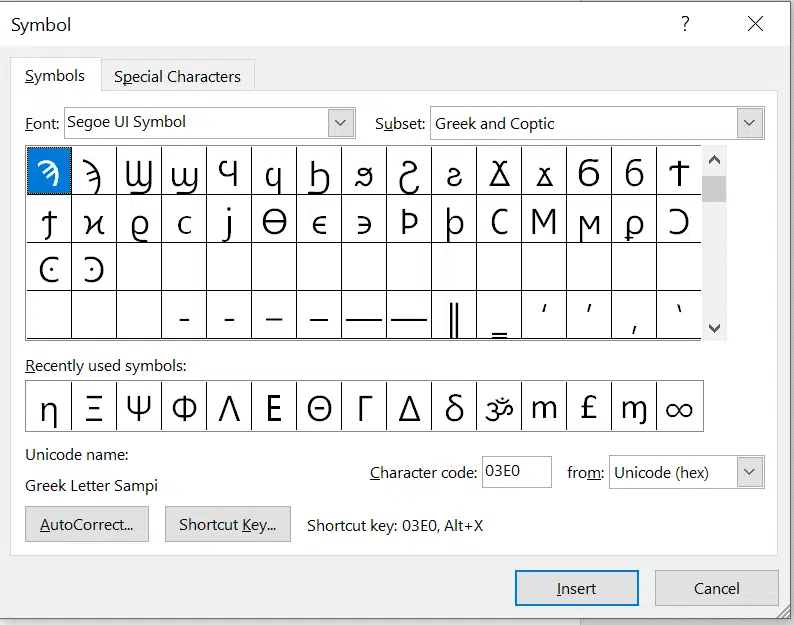Select the double vertical line ‖ symbol
The width and height of the screenshot is (794, 625).
pyautogui.click(x=454, y=315)
